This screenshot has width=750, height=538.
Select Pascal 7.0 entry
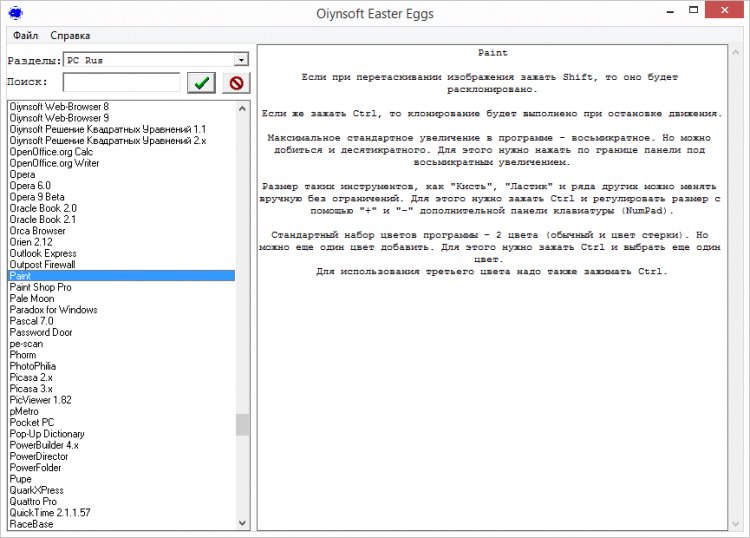click(122, 321)
